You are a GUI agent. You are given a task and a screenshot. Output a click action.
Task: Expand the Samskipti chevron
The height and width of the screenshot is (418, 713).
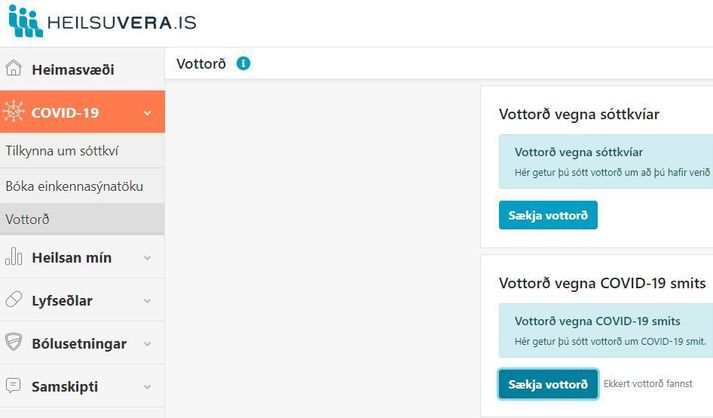(147, 387)
